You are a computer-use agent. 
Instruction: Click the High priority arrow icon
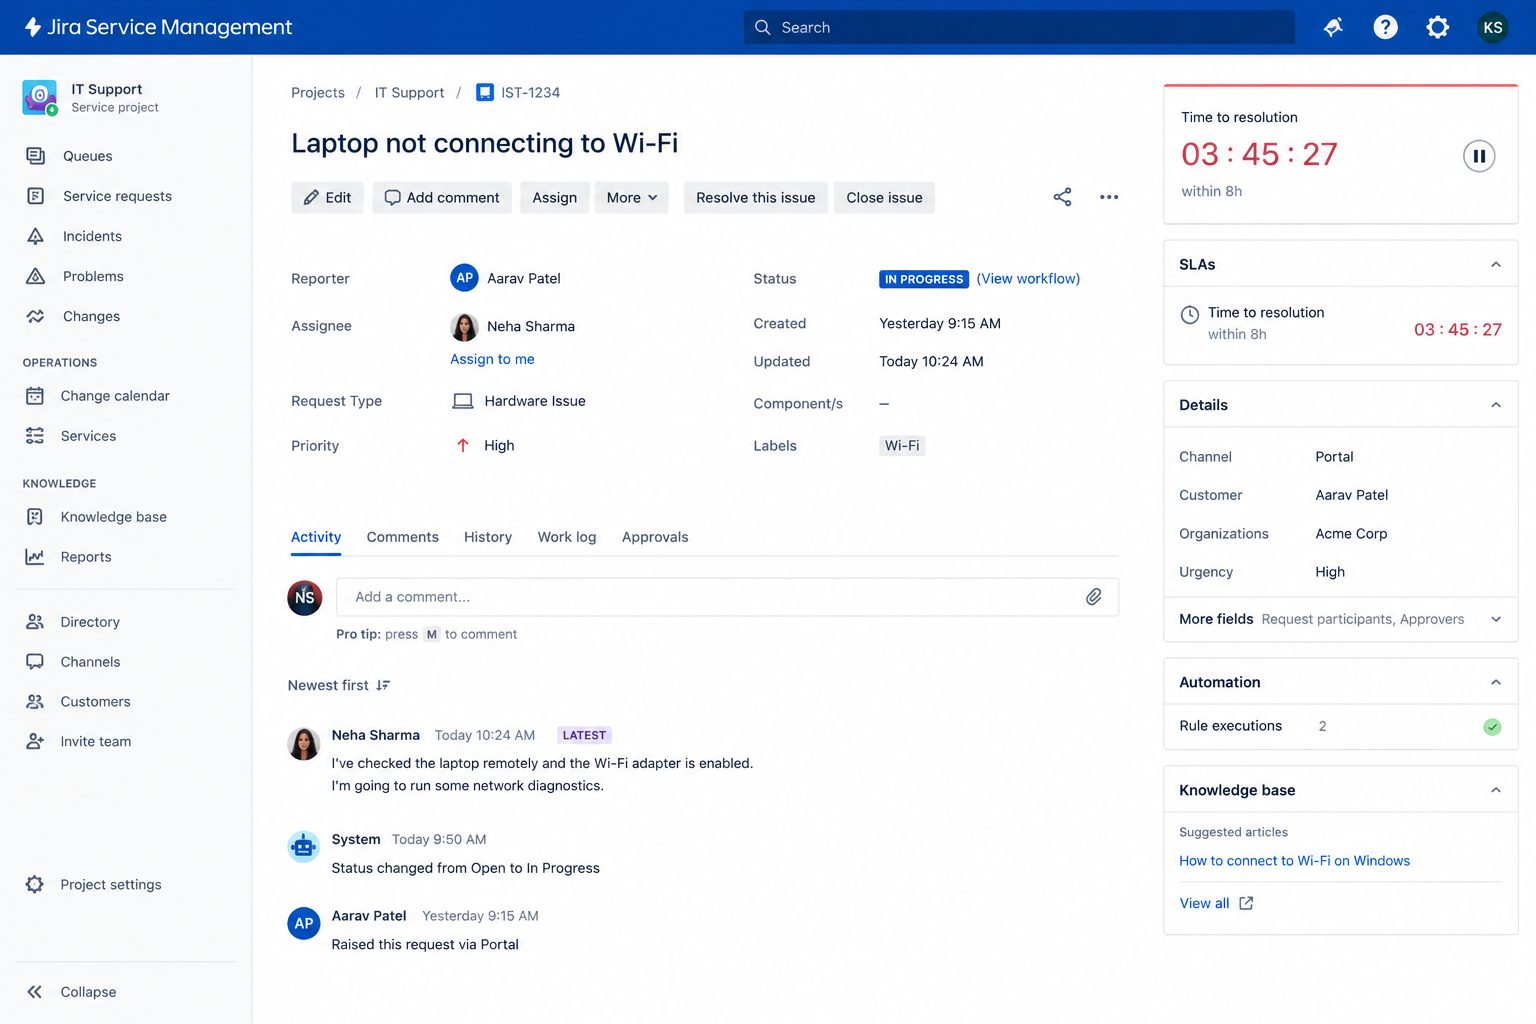point(463,445)
